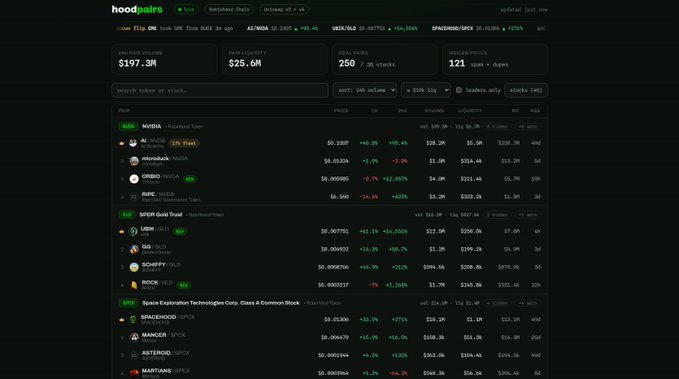Screen dimensions: 679x379
Task: Click the NVIDIA group title
Action: [x=152, y=126]
